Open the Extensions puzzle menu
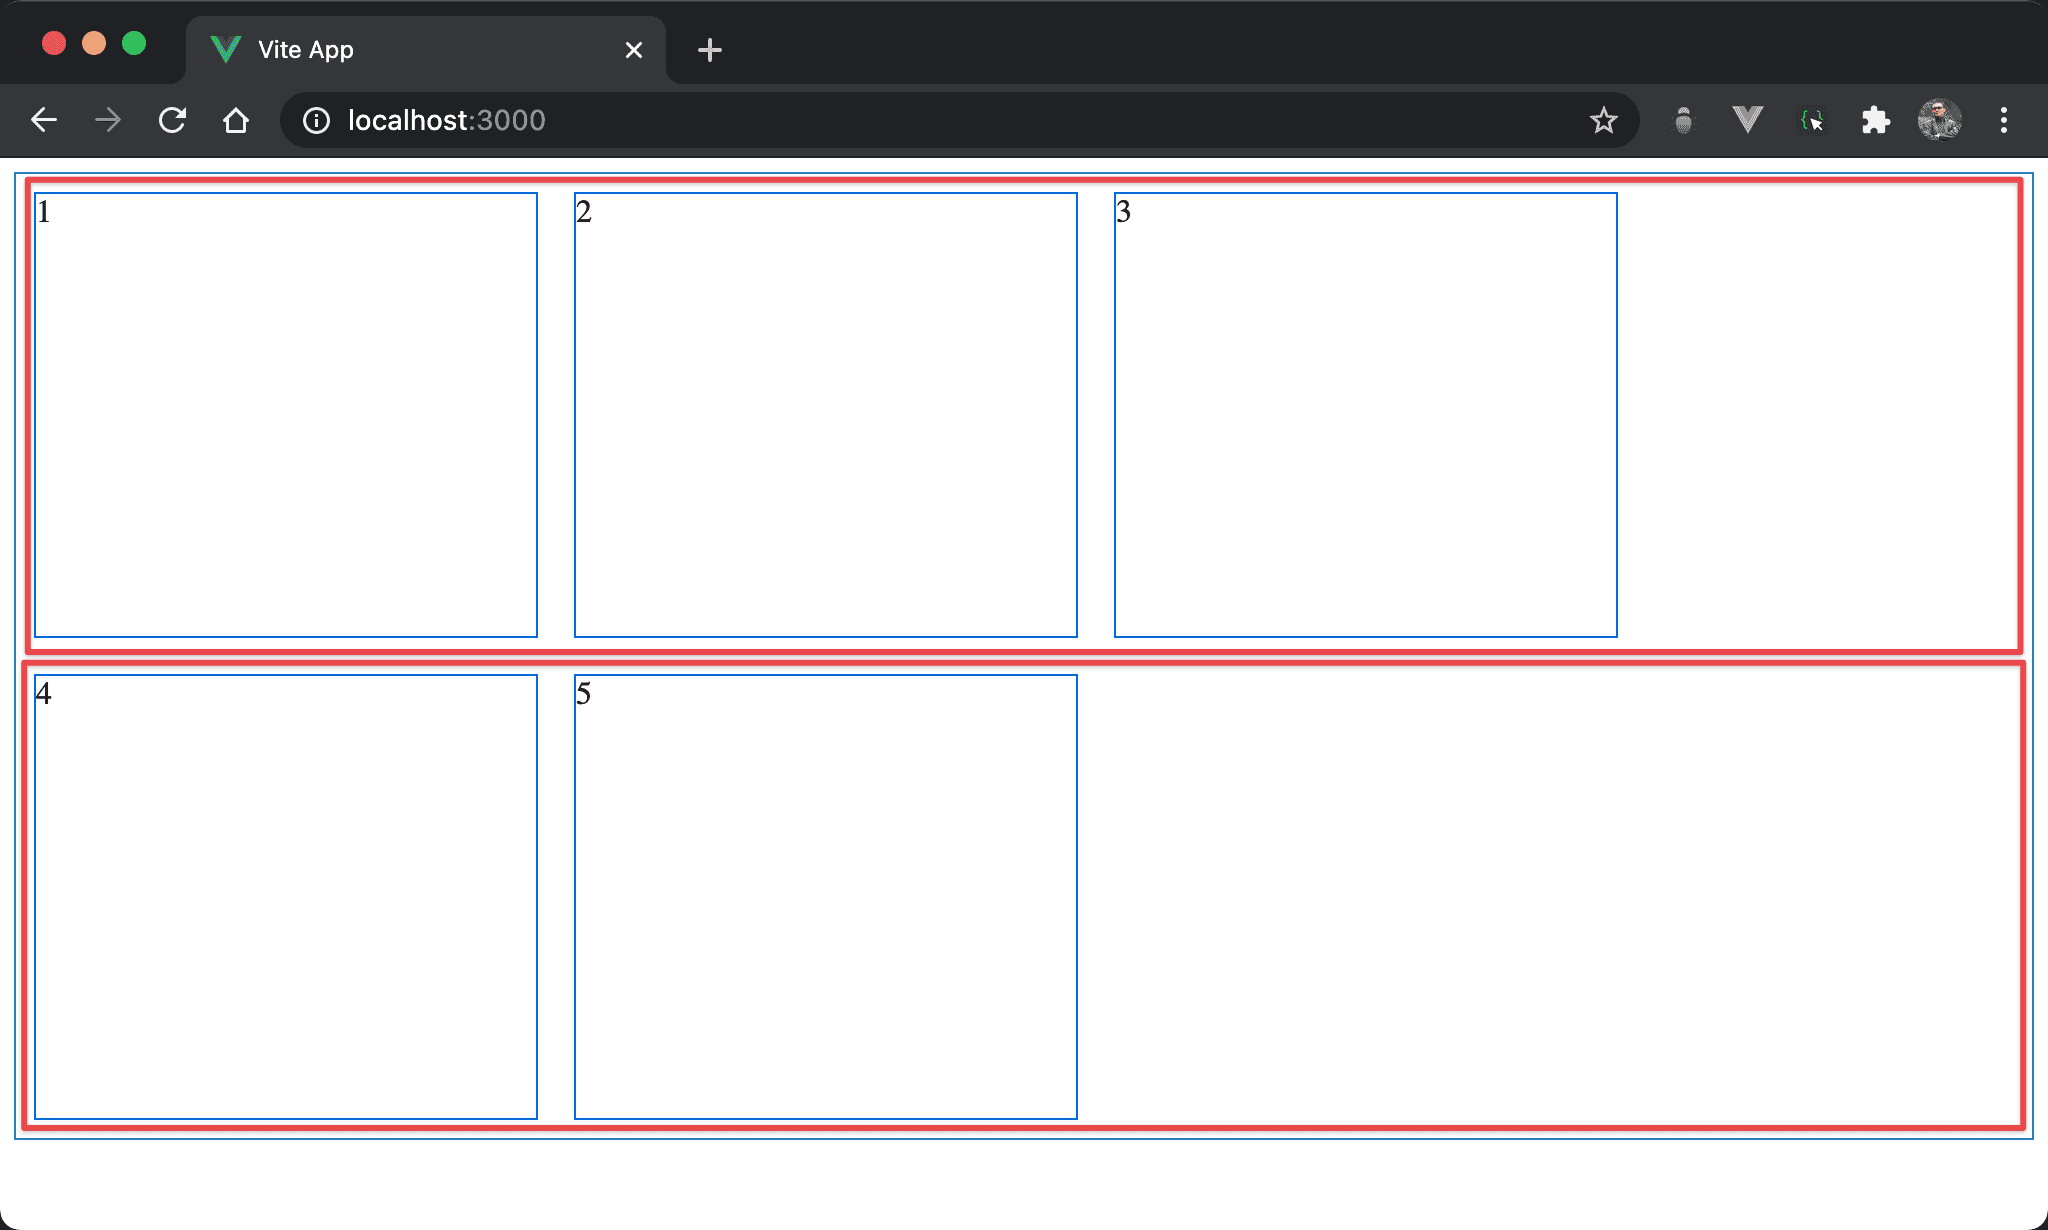Screen dimensions: 2048x1230 coord(1875,121)
